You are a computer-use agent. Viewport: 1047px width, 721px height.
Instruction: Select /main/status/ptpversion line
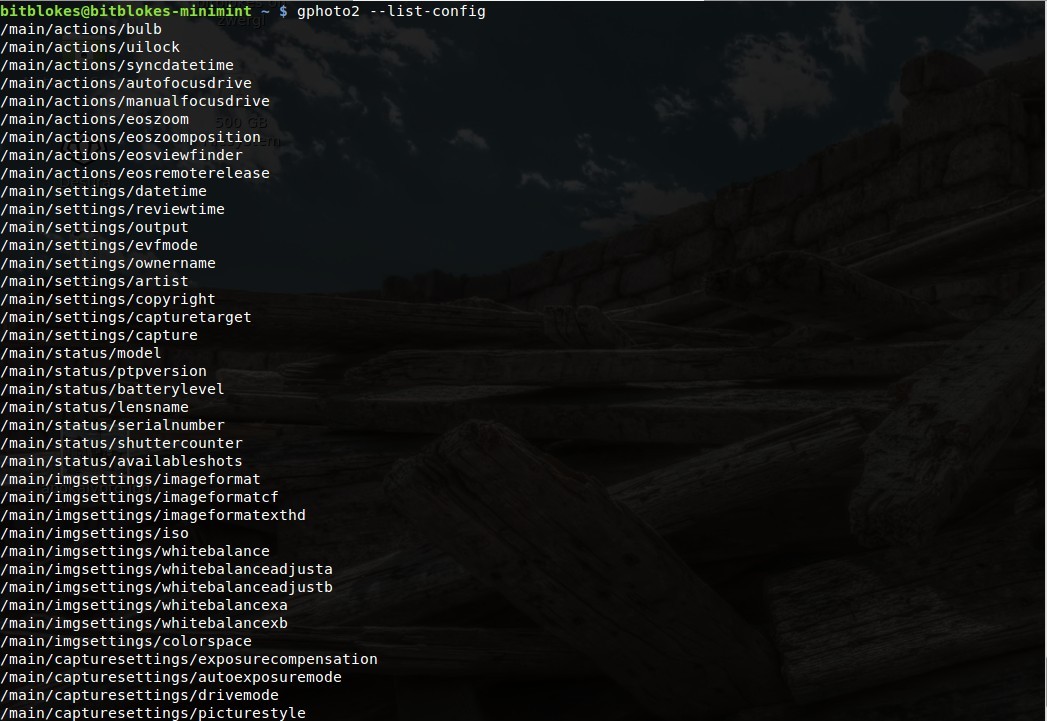point(103,372)
